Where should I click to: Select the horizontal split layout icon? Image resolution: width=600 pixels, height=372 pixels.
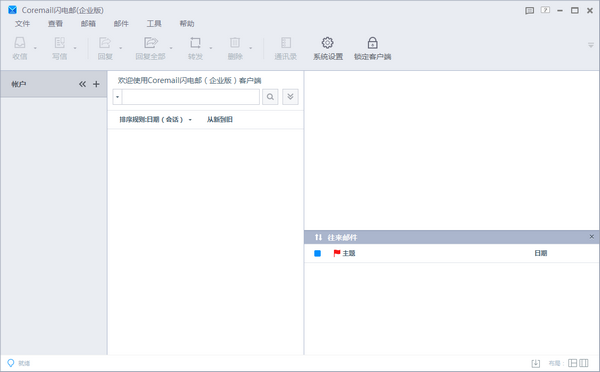[572, 363]
